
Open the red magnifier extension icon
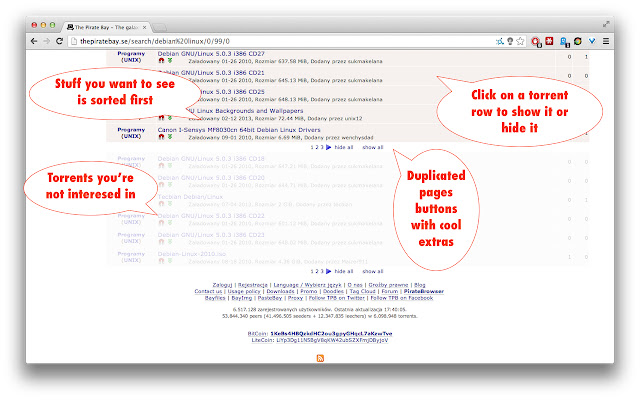(536, 41)
